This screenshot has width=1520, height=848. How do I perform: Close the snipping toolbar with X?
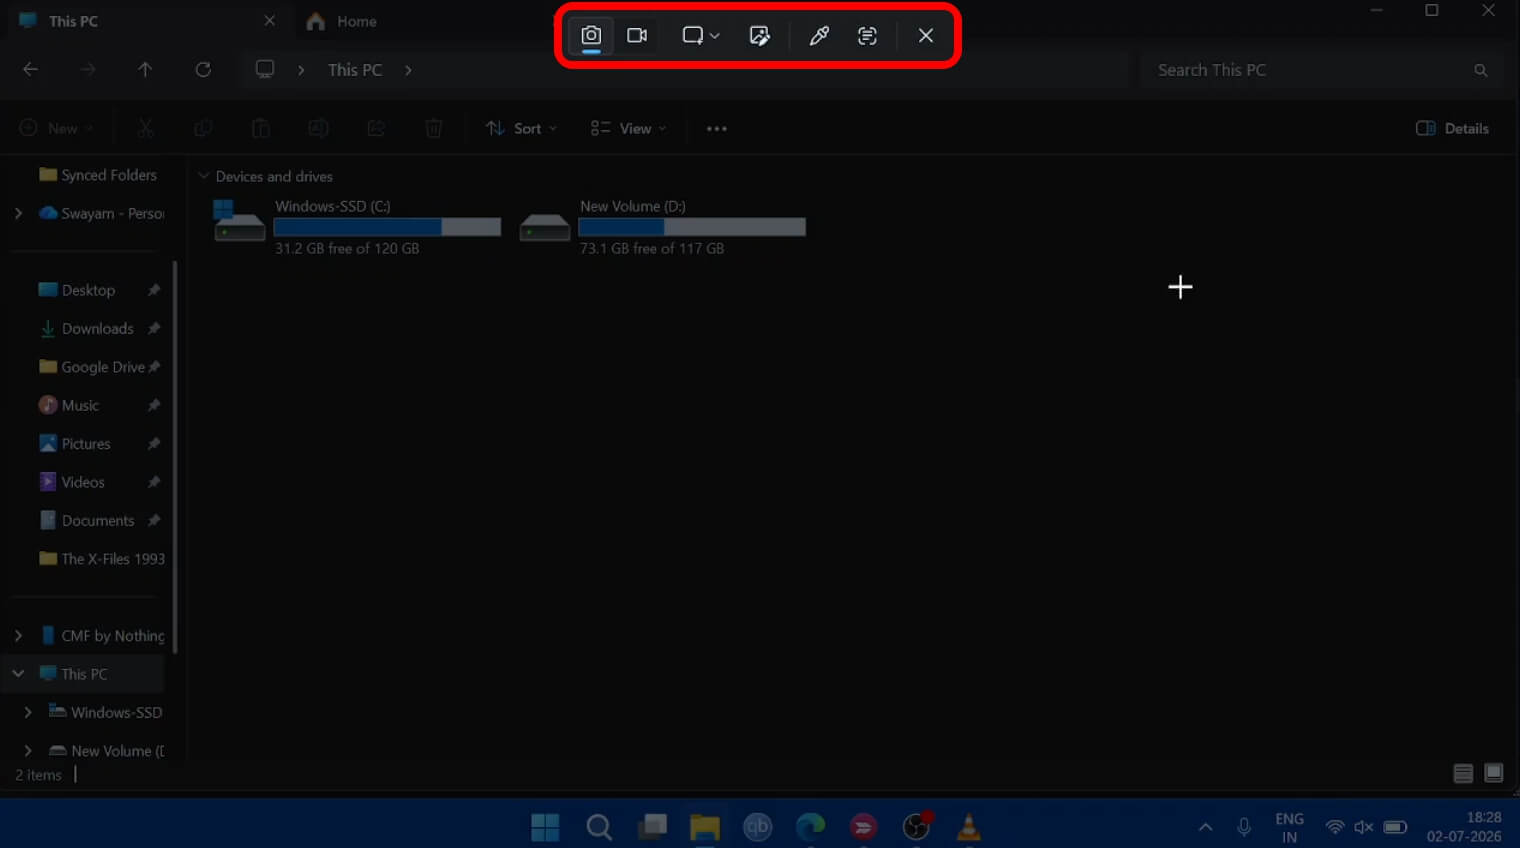[x=926, y=35]
